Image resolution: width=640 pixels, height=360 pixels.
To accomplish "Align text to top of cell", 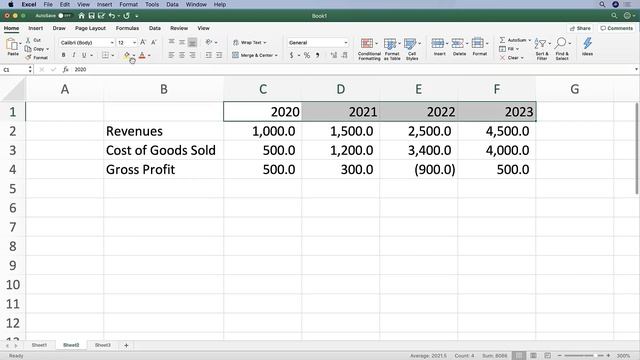I will coord(171,42).
